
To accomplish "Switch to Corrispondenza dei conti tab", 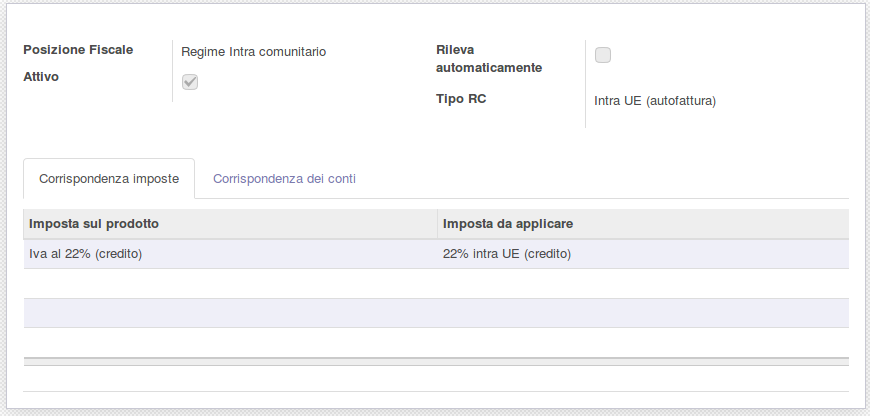I will click(x=284, y=179).
